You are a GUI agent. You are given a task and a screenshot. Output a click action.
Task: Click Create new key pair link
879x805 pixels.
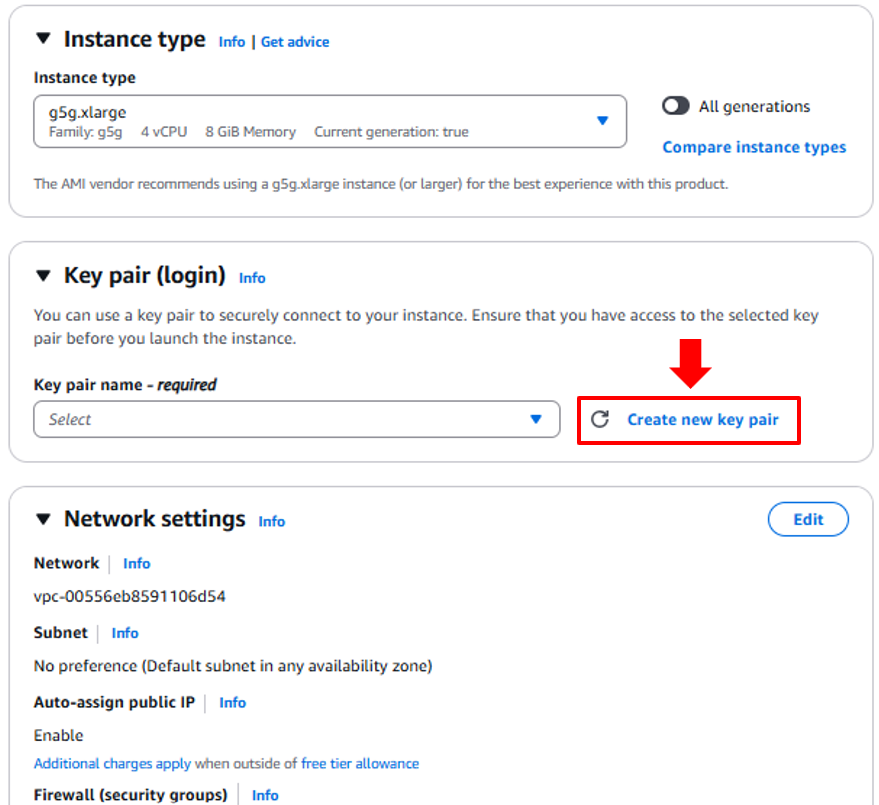[702, 420]
